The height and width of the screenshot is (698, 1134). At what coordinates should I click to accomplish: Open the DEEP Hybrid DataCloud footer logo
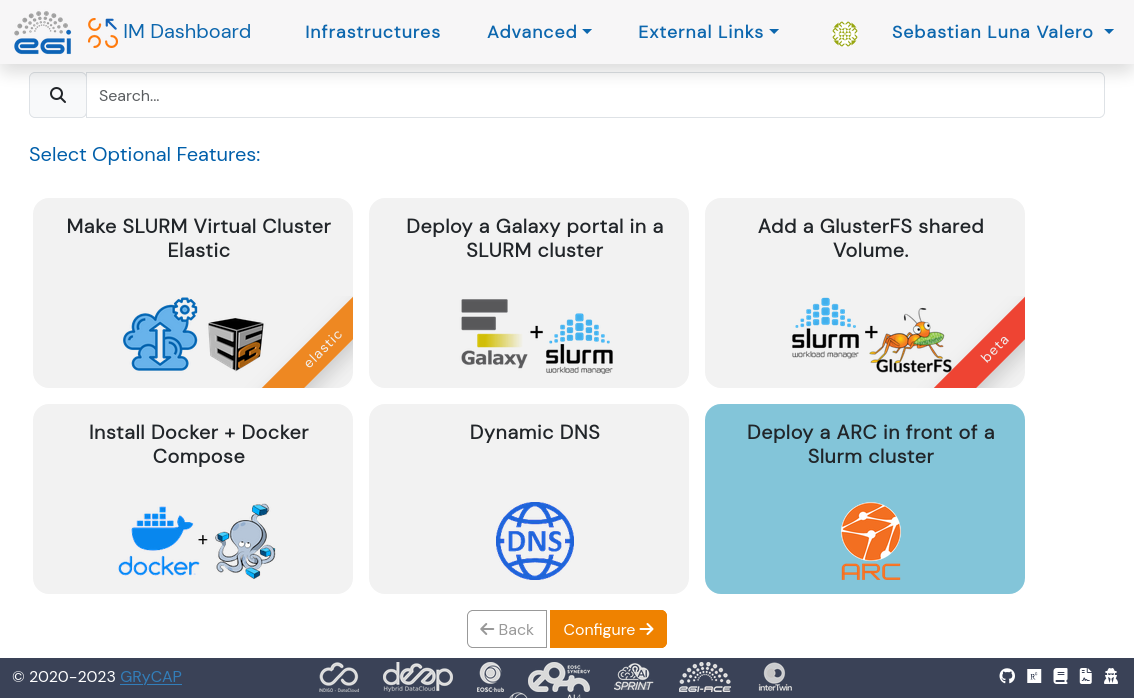417,678
